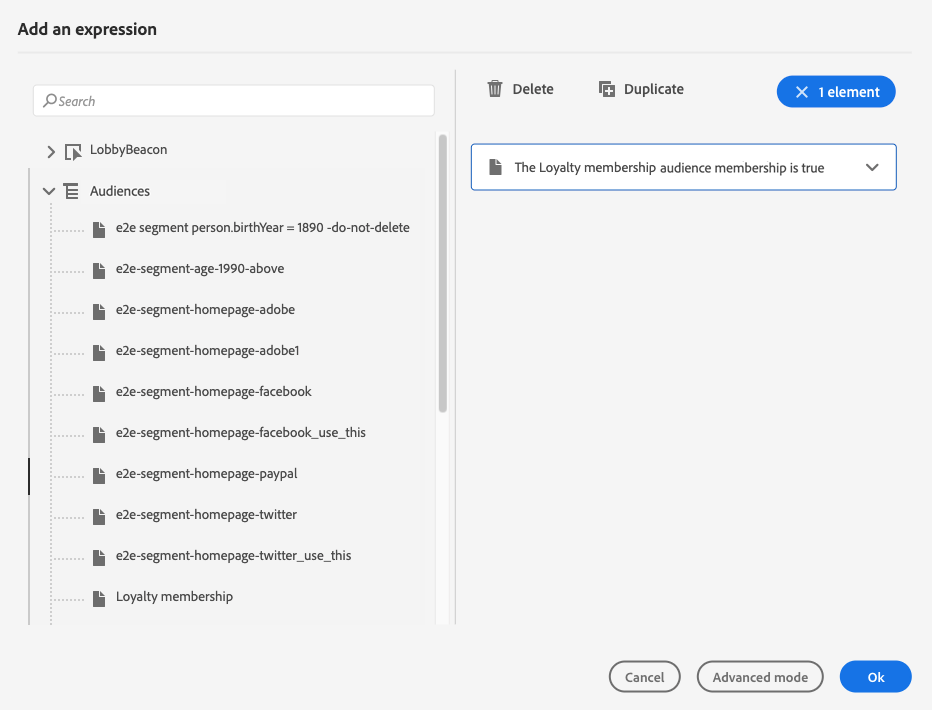The image size is (932, 710).
Task: Collapse the Audiences tree node
Action: tap(49, 191)
